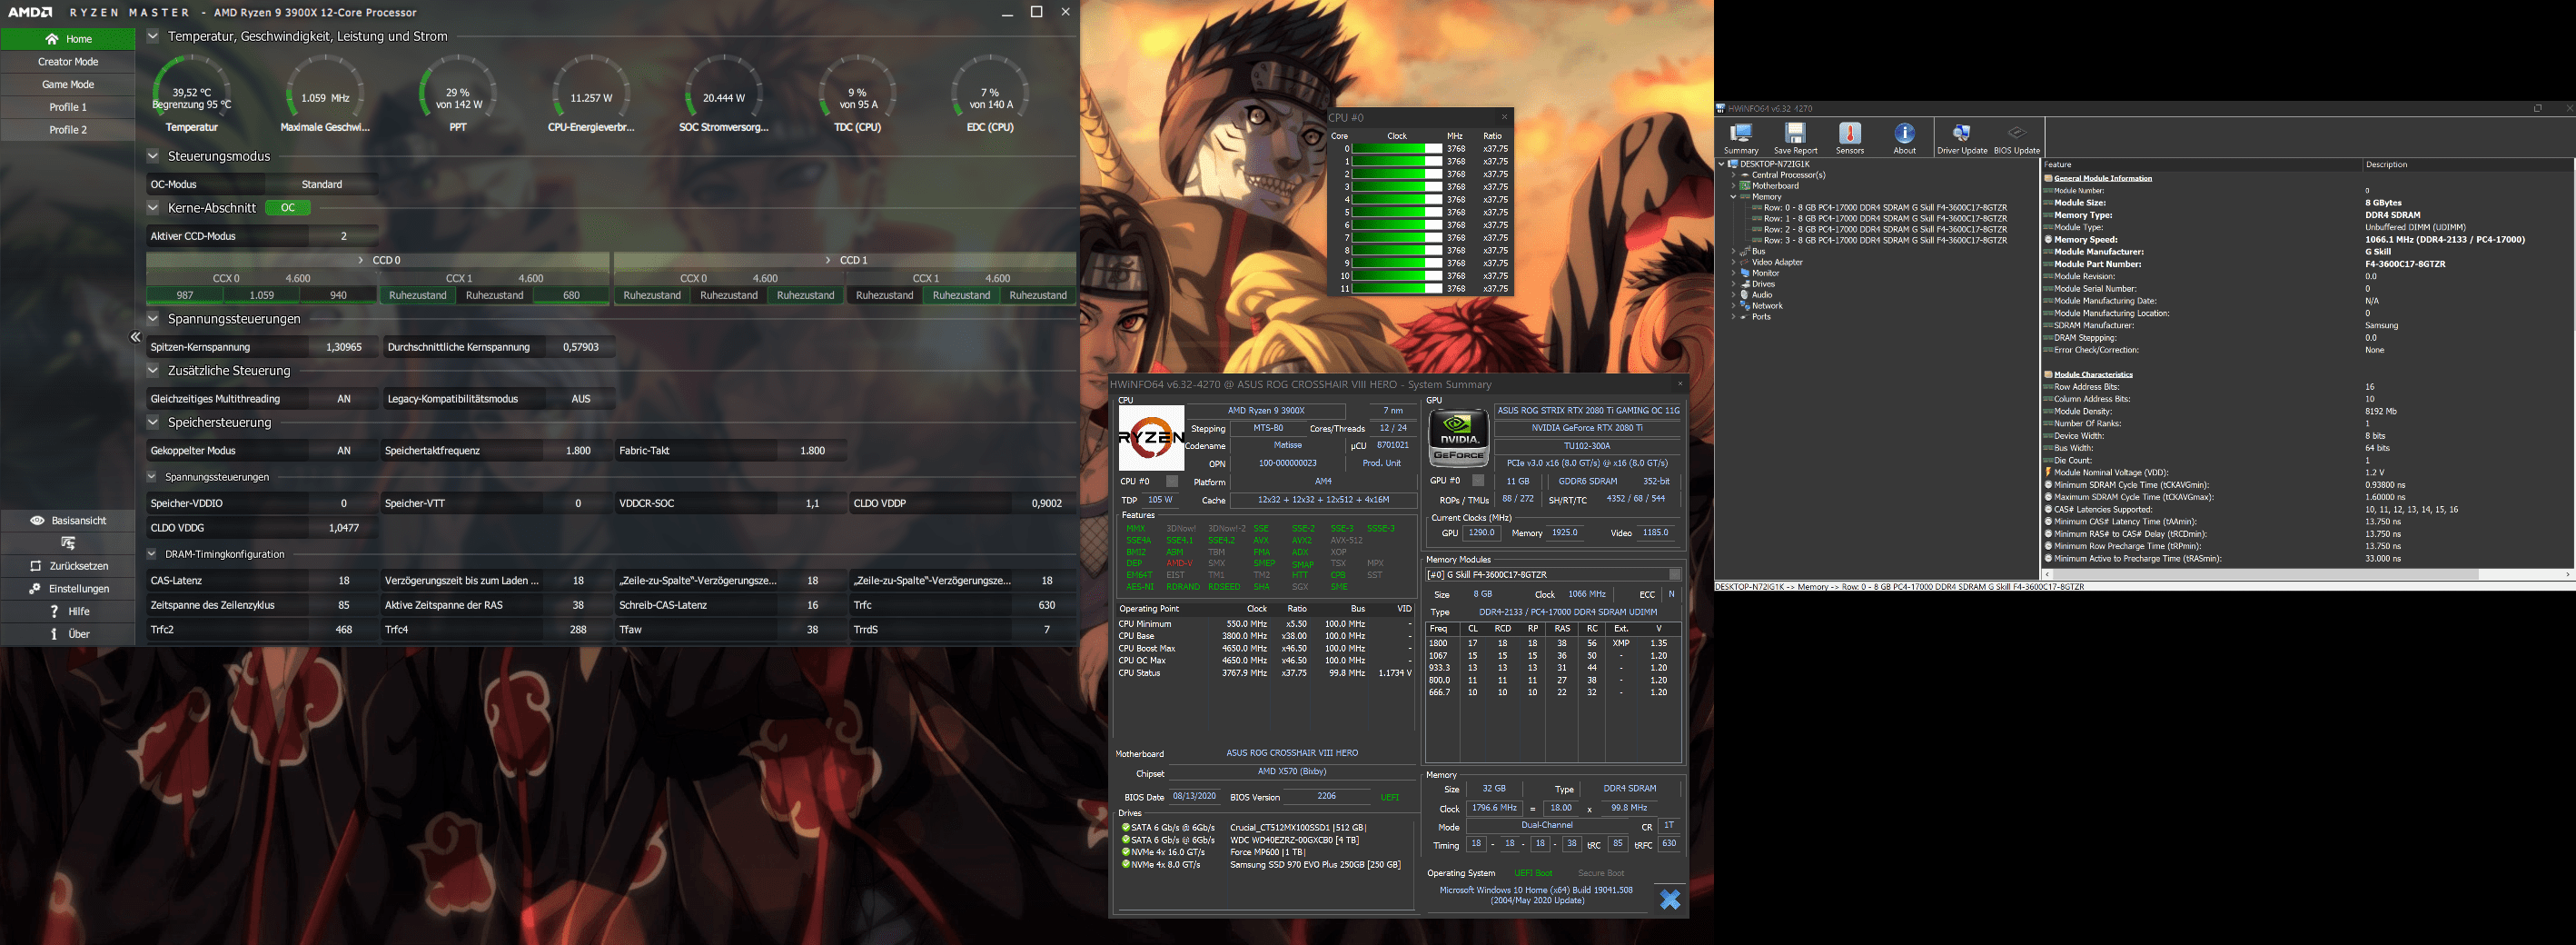The height and width of the screenshot is (945, 2576).
Task: Click the Core 0 clock bar in CPU #0 window
Action: (1396, 149)
